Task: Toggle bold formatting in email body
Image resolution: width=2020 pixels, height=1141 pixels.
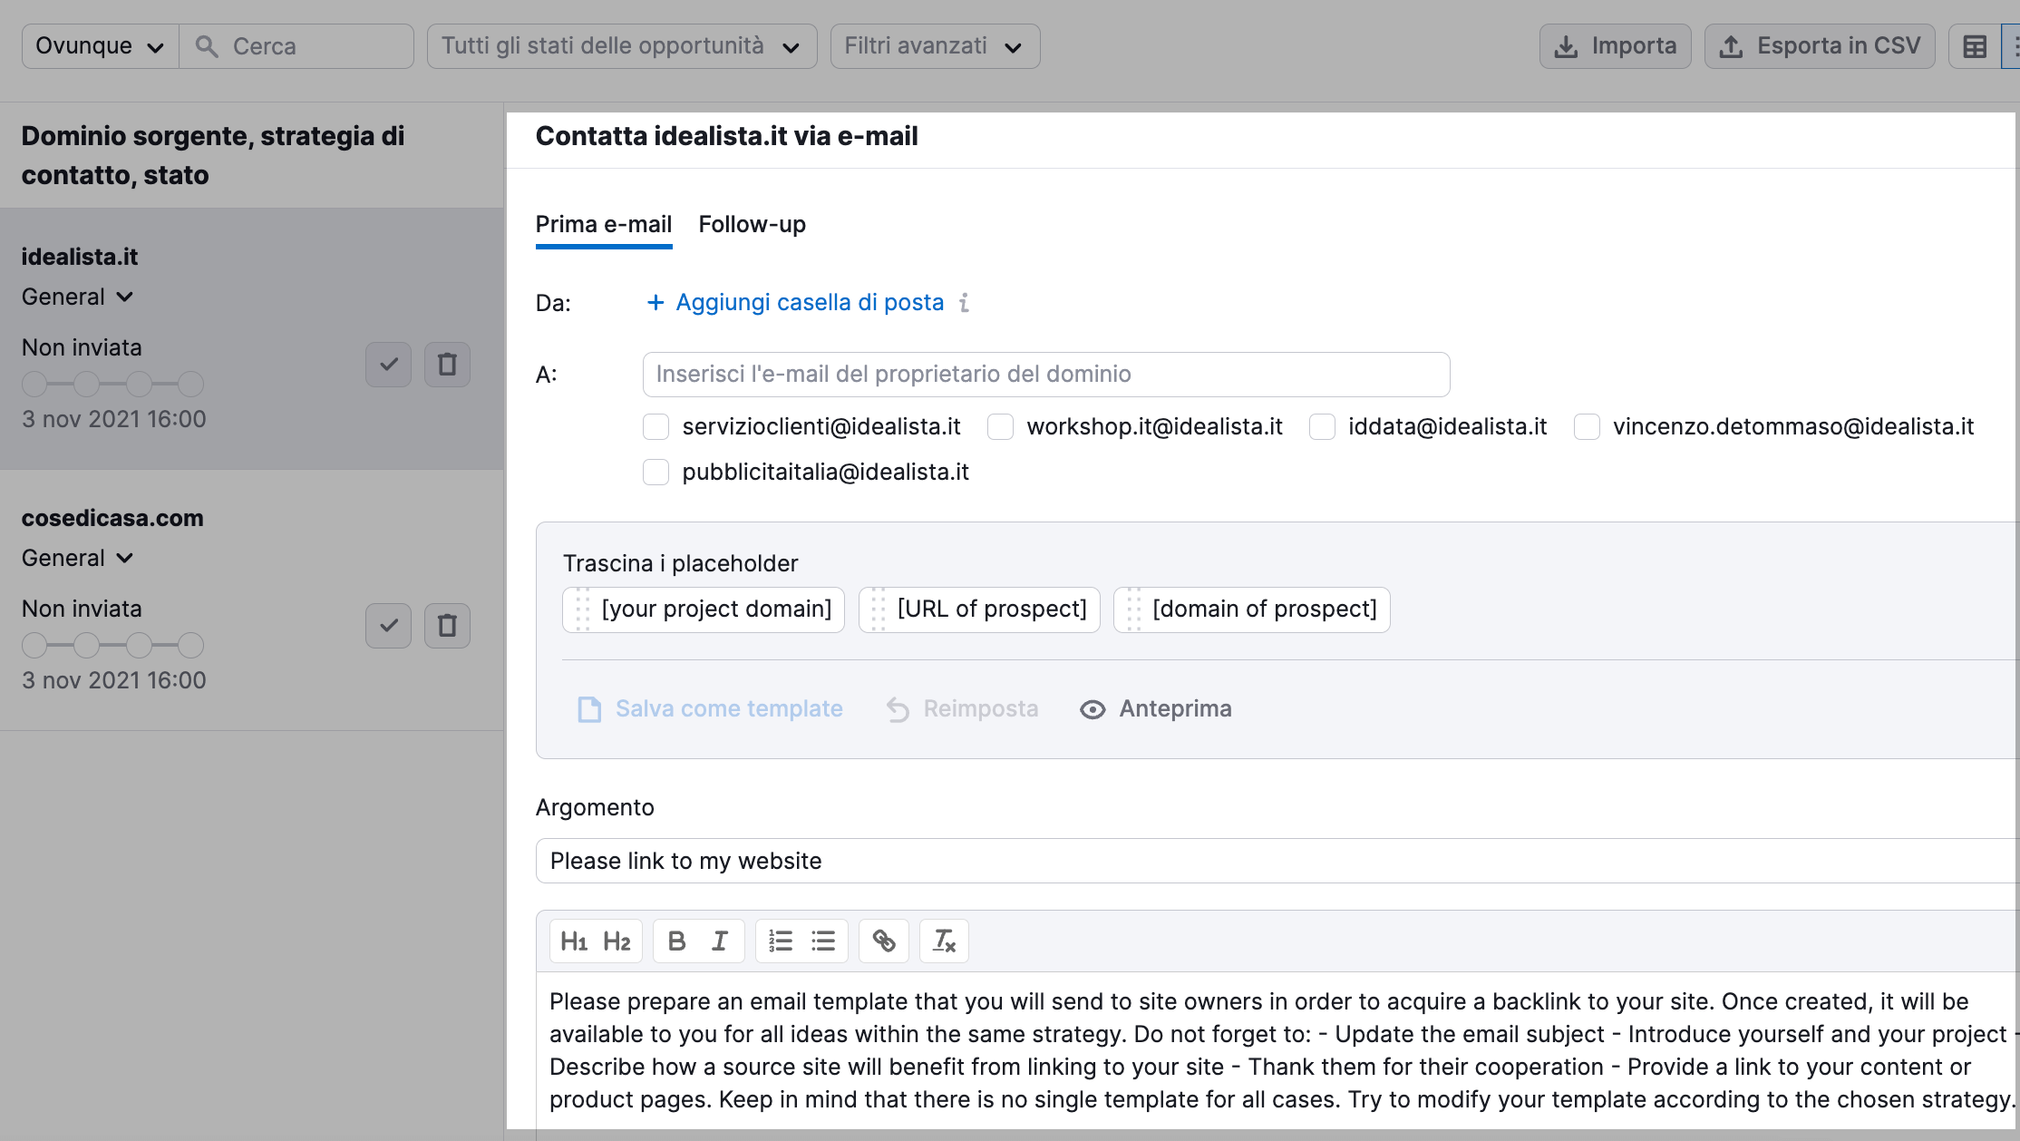Action: (x=677, y=940)
